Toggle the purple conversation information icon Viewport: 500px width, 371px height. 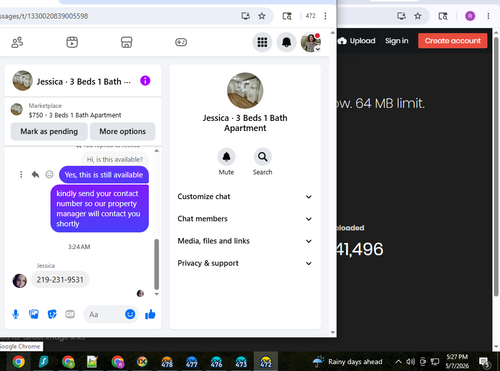click(145, 81)
